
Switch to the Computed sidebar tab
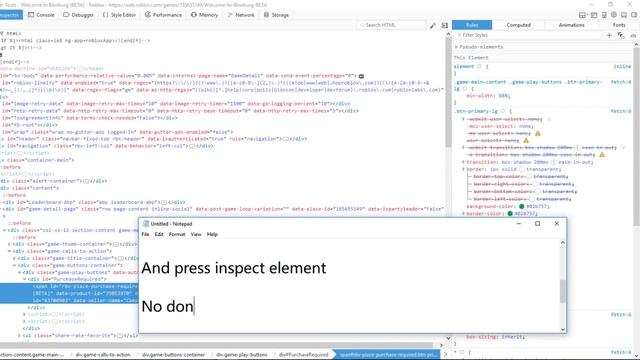point(518,25)
